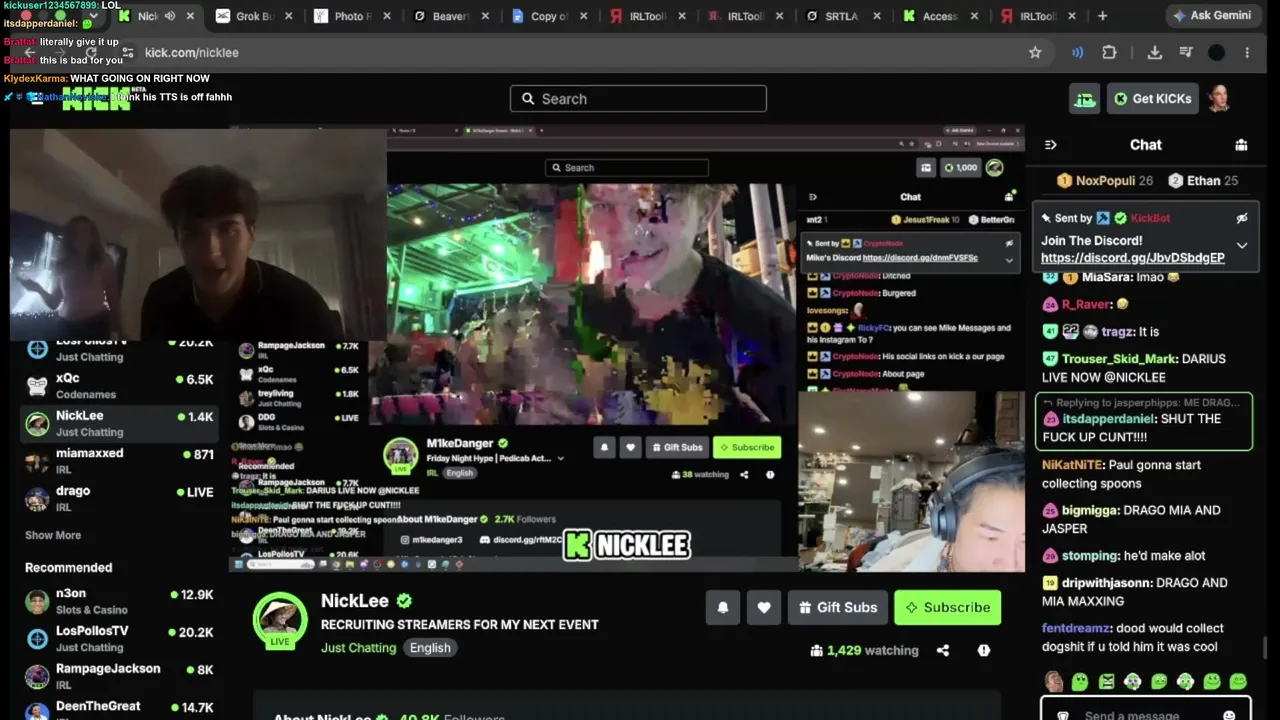
Task: Open the Ethan top gifter entry
Action: point(1204,181)
